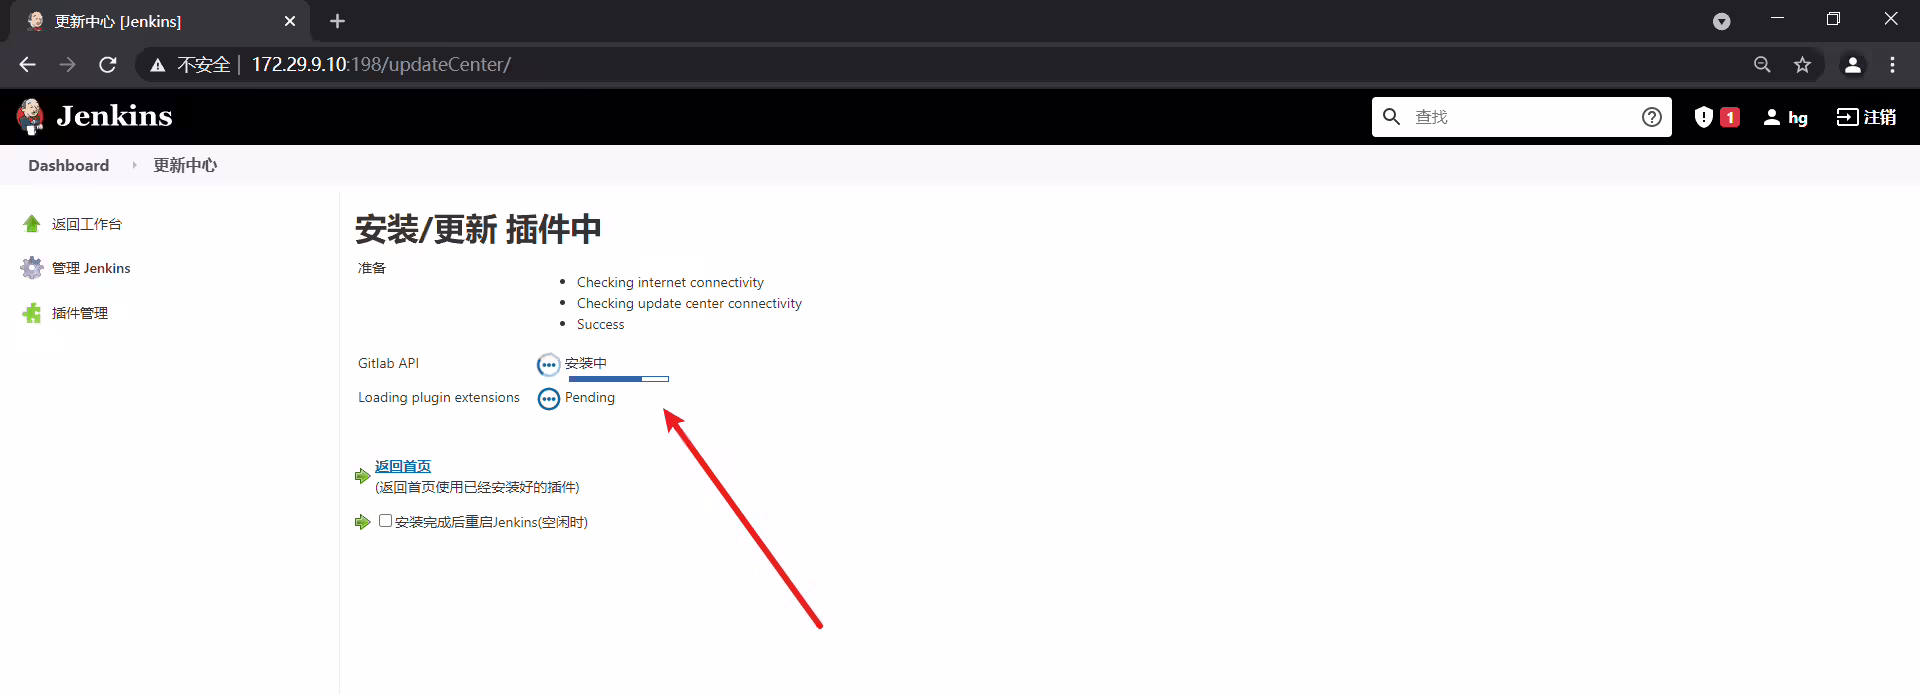Click the 注销 logout button

point(1866,117)
